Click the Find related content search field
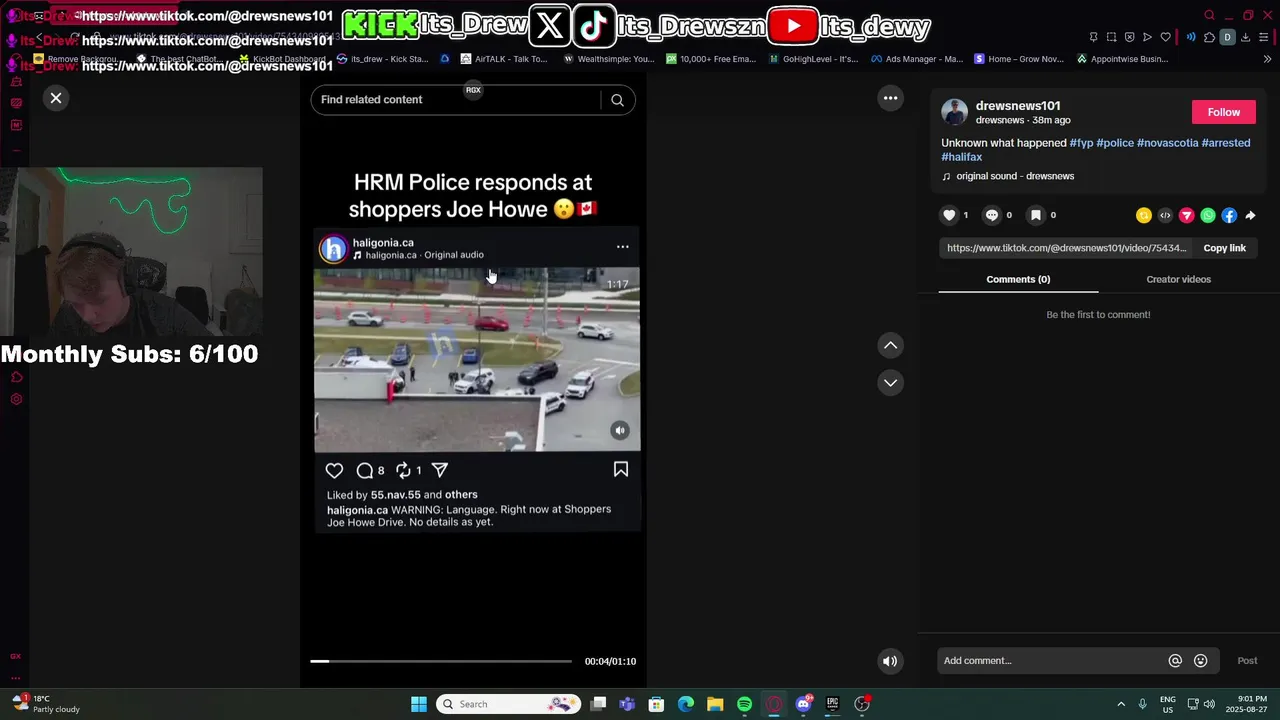The image size is (1280, 720). [455, 100]
